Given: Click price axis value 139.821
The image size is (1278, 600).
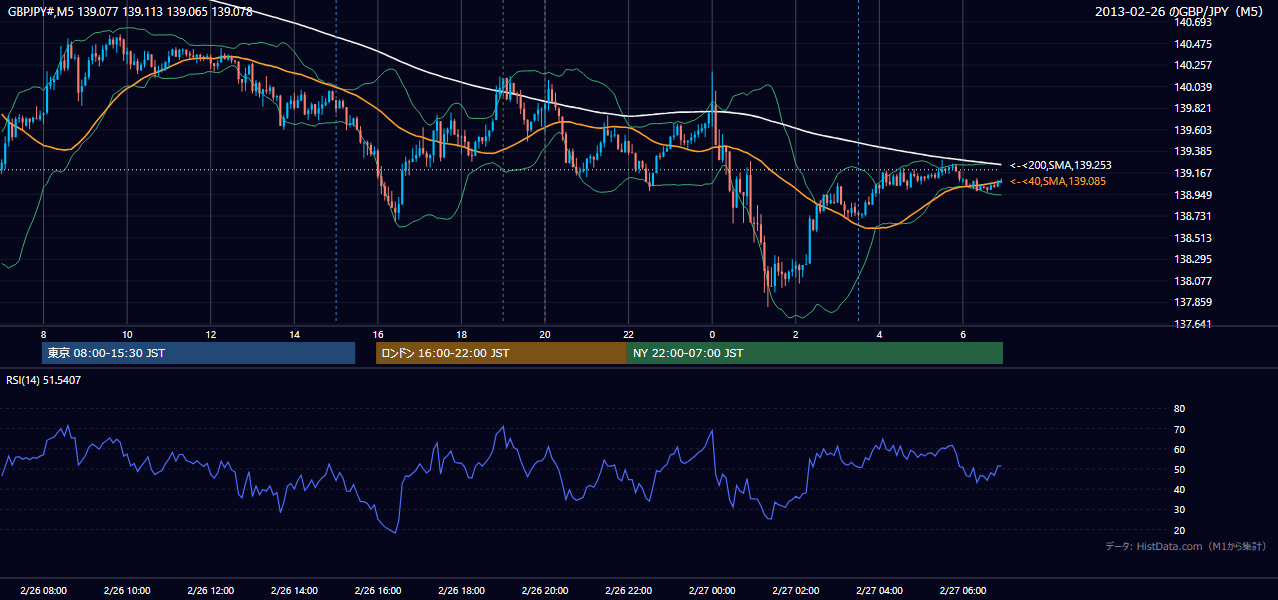Looking at the screenshot, I should (1191, 108).
